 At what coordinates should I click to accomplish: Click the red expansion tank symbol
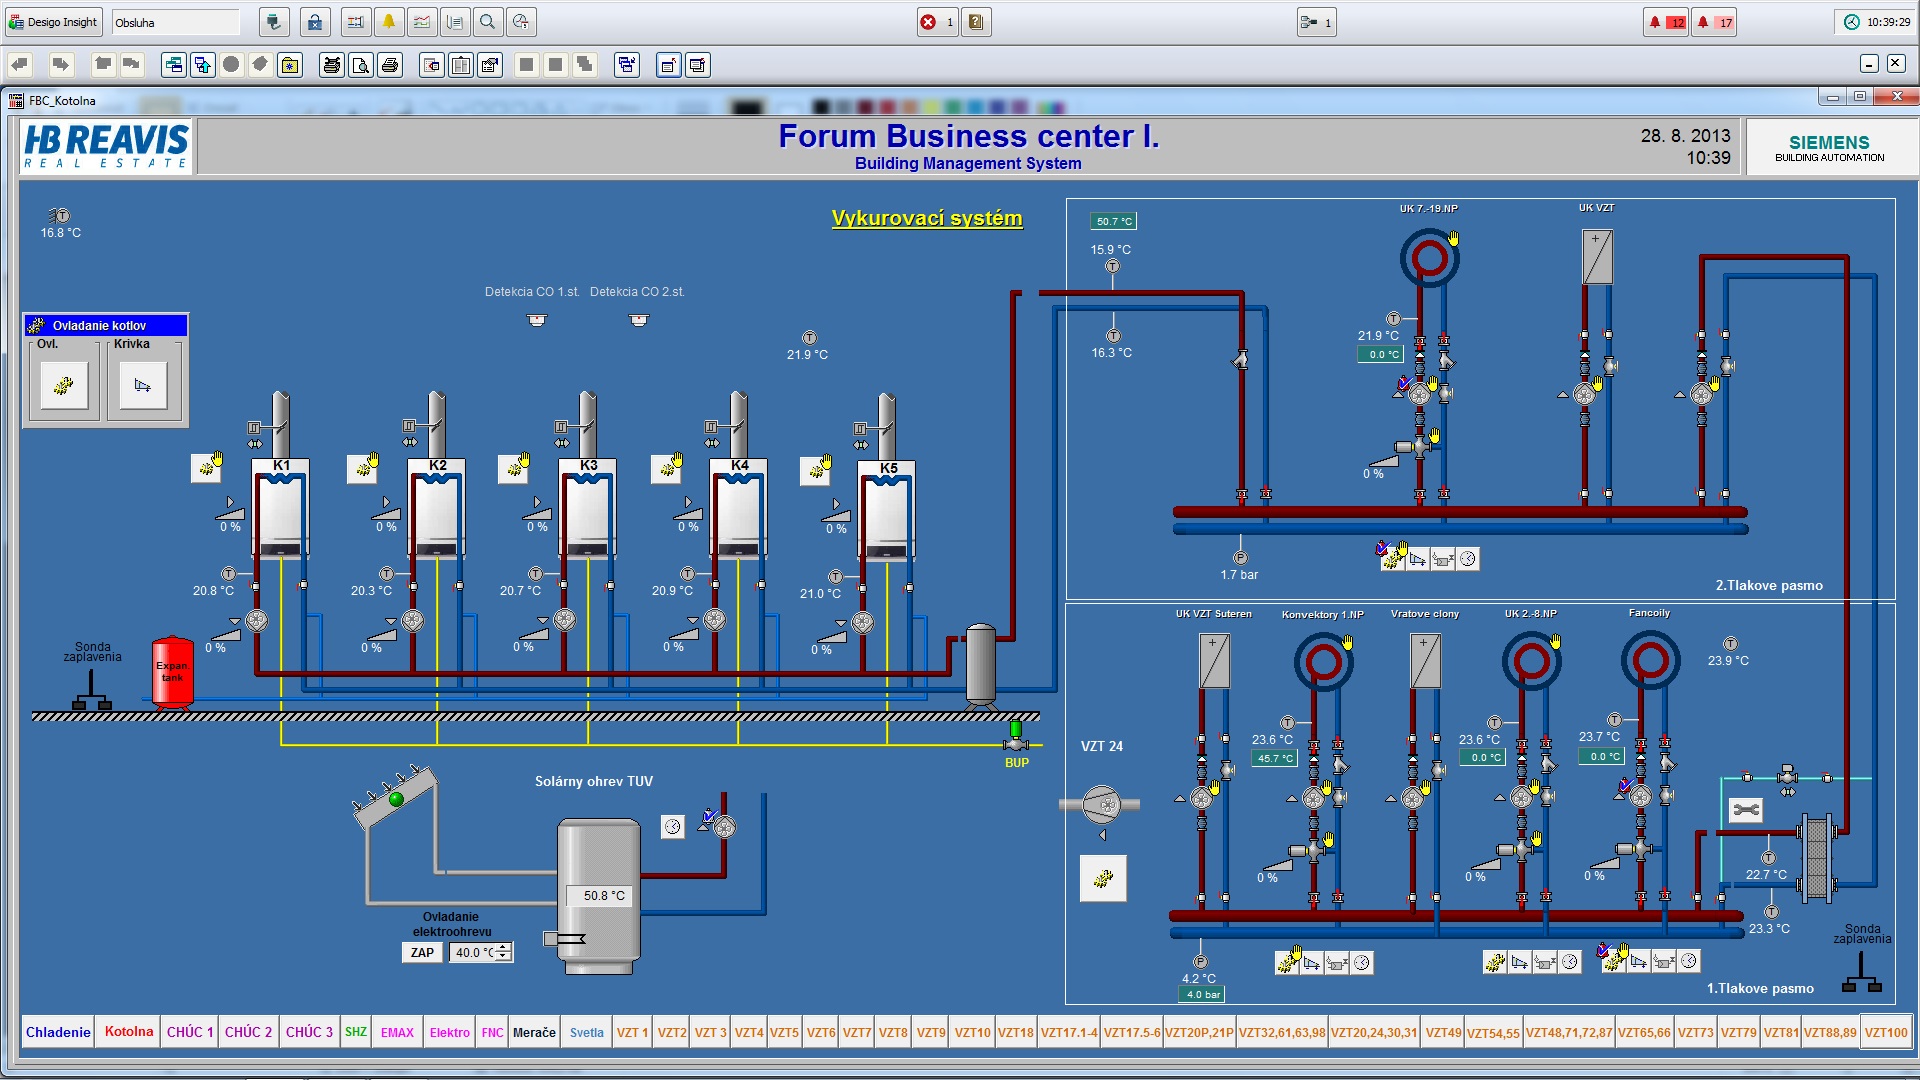click(x=172, y=672)
